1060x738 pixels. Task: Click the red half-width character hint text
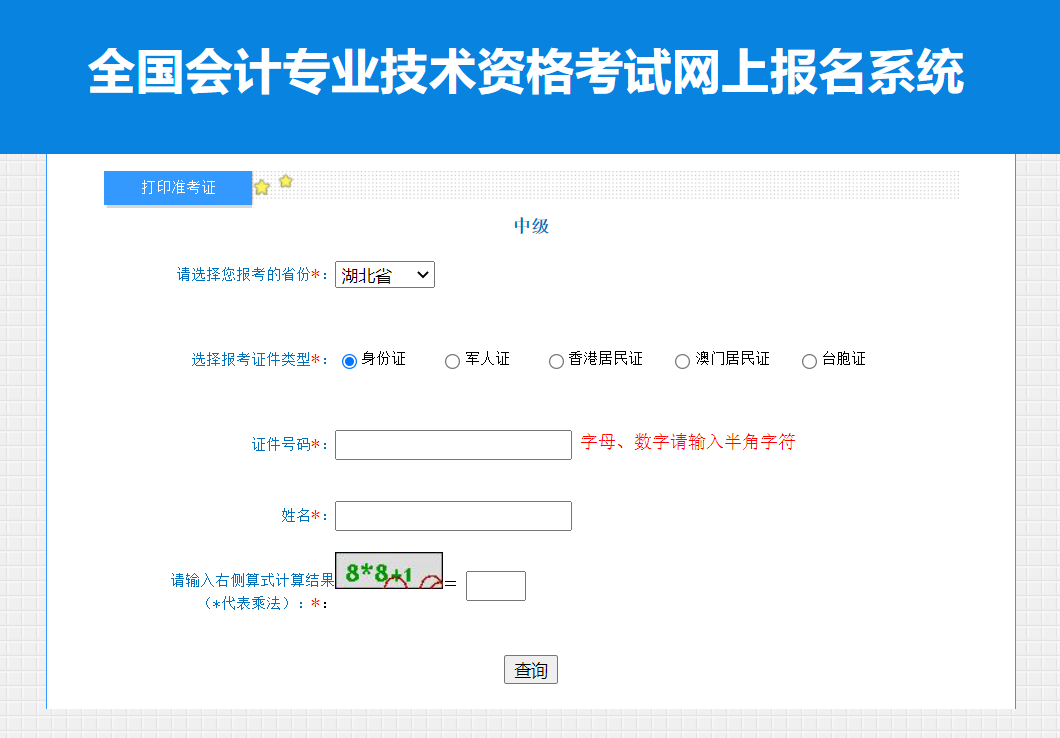(686, 441)
